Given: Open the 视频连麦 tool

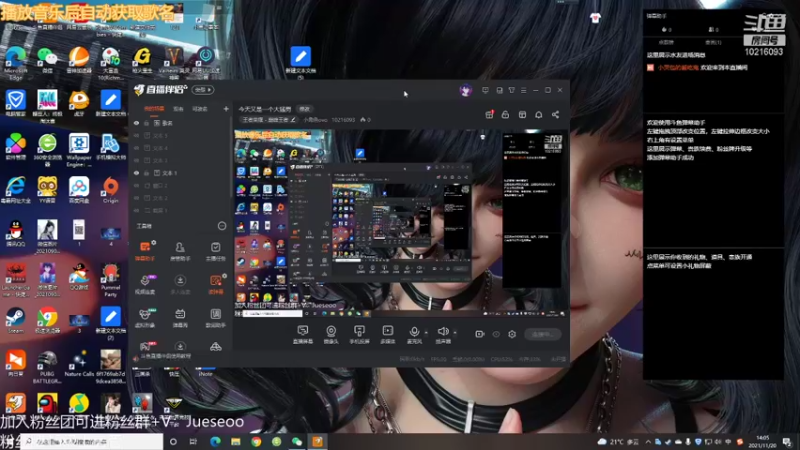Looking at the screenshot, I should pos(145,284).
